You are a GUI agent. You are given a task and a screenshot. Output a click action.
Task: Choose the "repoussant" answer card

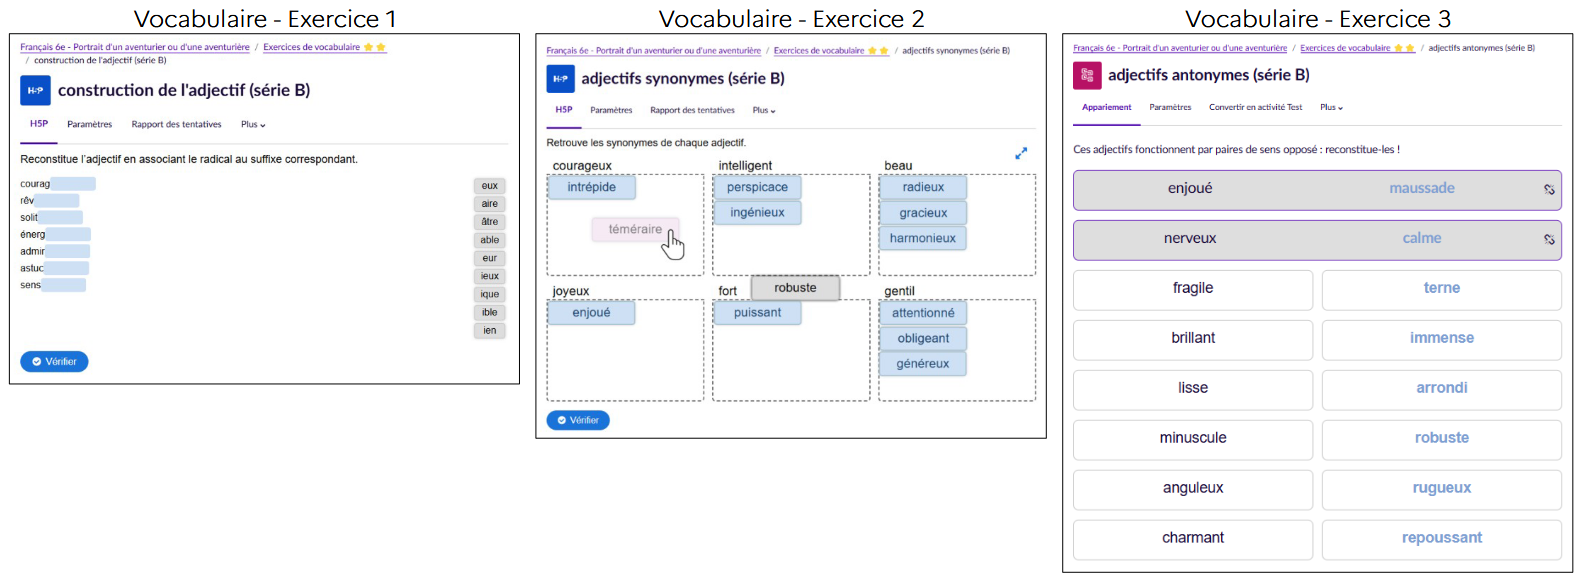click(x=1441, y=538)
